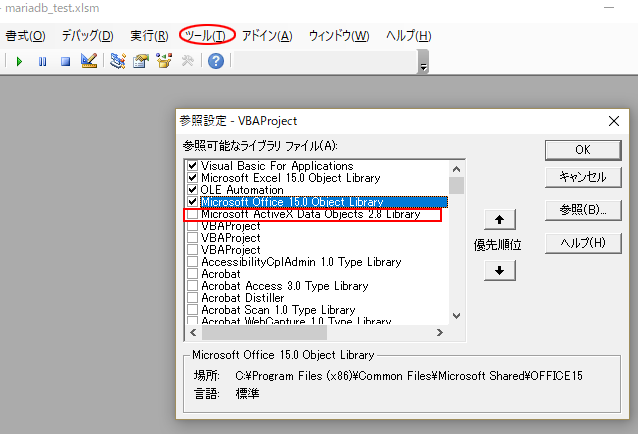
Task: Check Acrobat Distiller library checkbox
Action: point(193,298)
